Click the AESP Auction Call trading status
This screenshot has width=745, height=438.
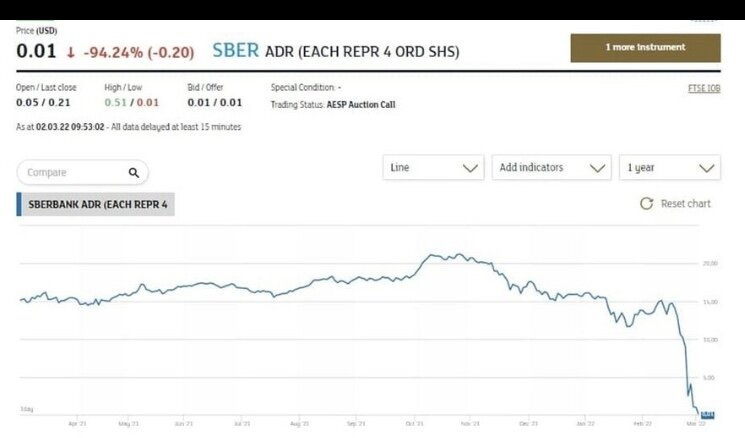tap(361, 105)
